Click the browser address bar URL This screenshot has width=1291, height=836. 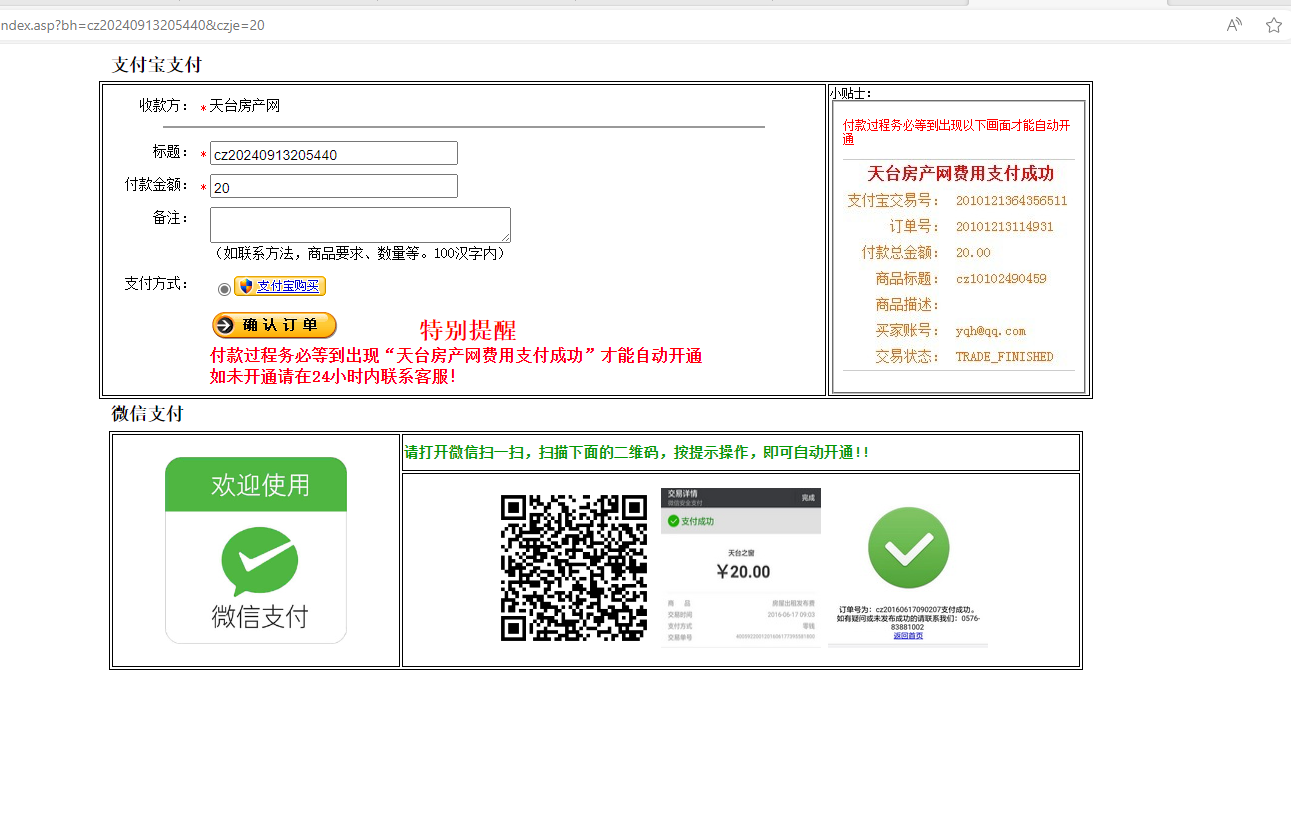coord(132,25)
